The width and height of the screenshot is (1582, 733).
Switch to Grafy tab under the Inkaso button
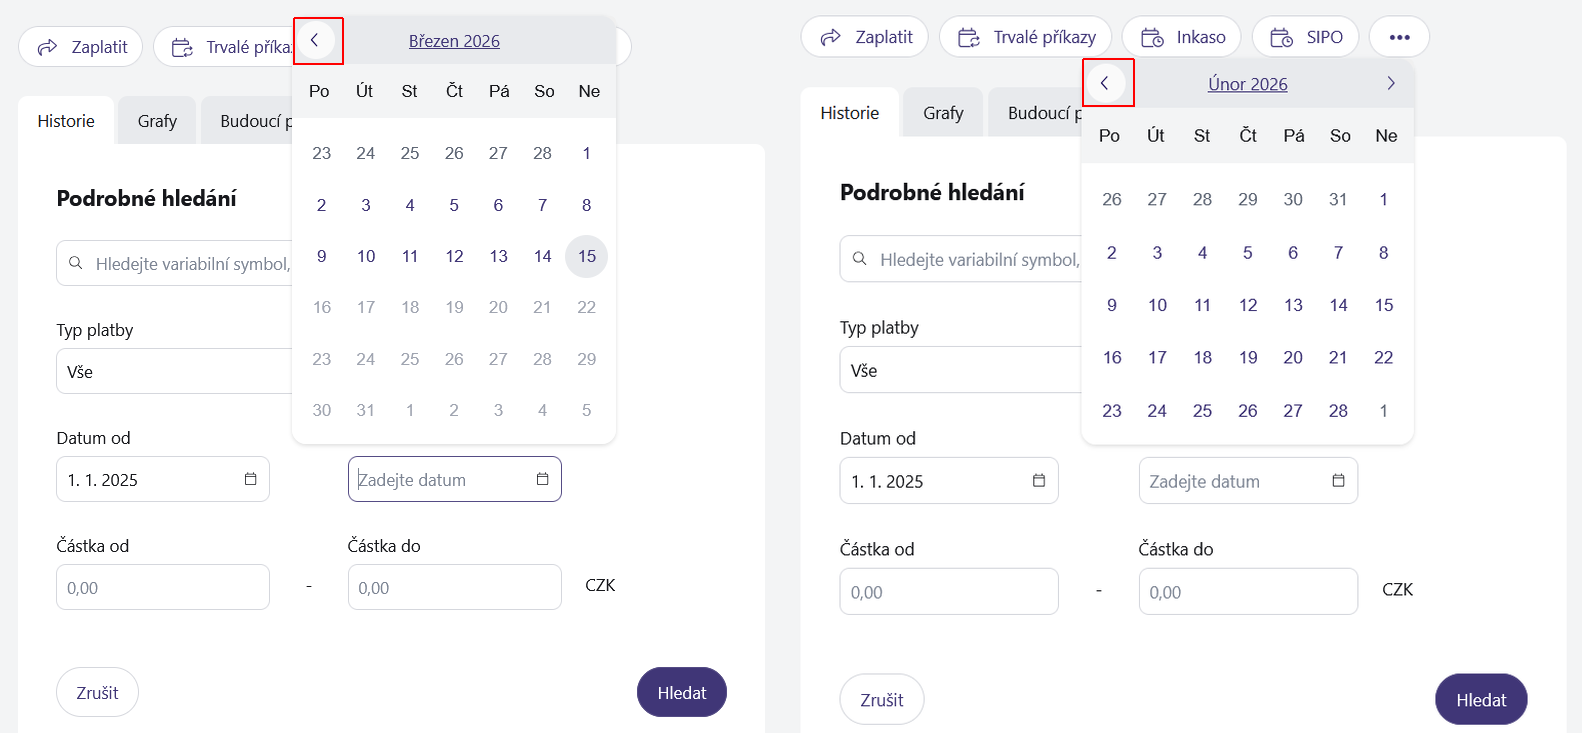point(943,113)
